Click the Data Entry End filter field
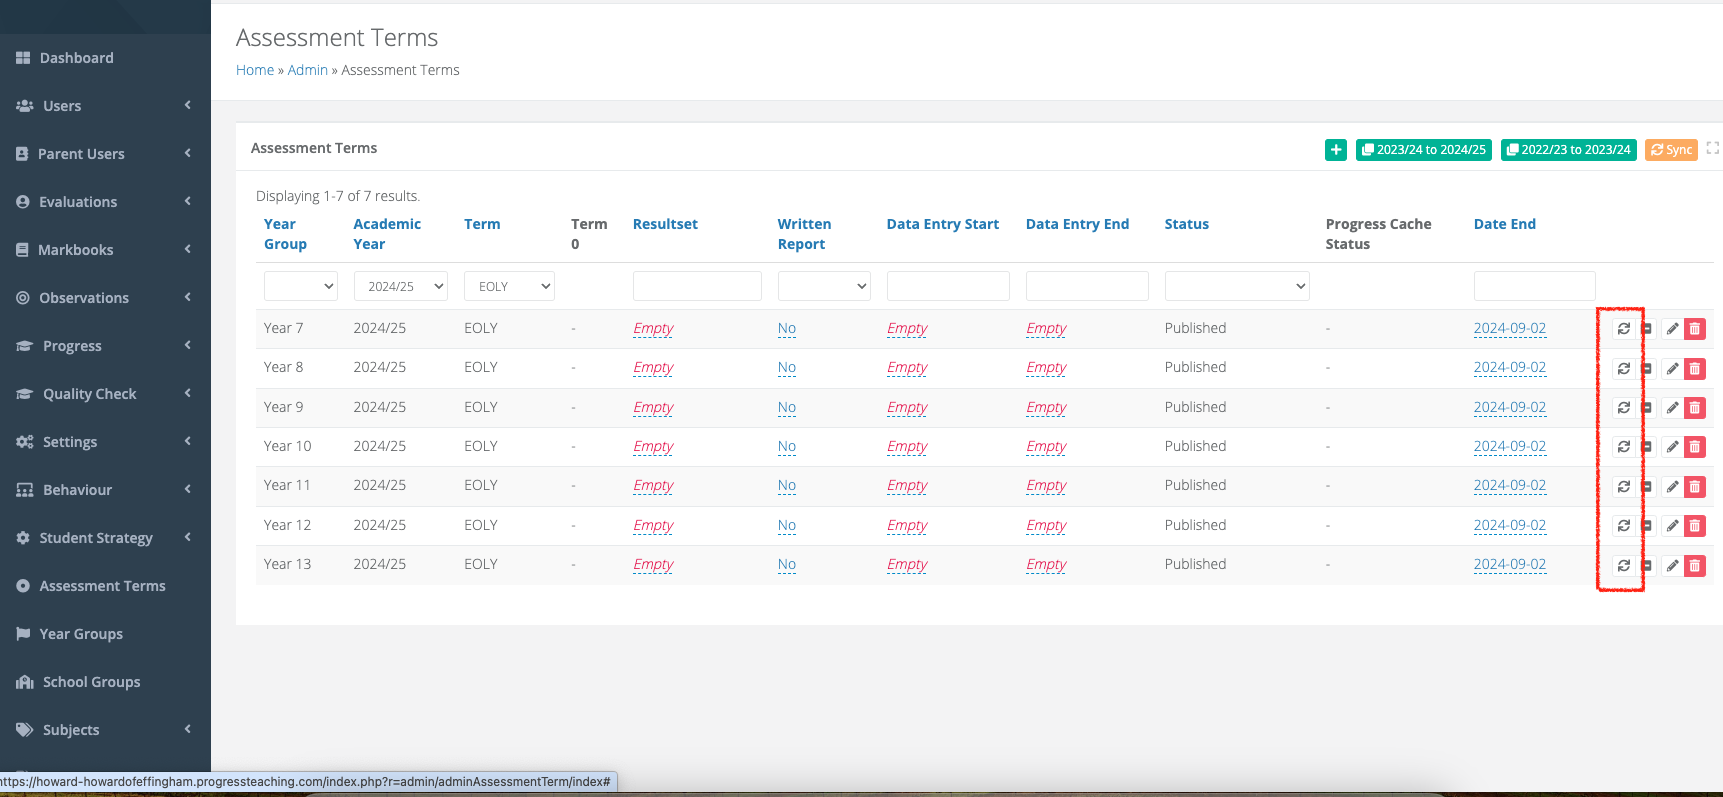 coord(1087,286)
